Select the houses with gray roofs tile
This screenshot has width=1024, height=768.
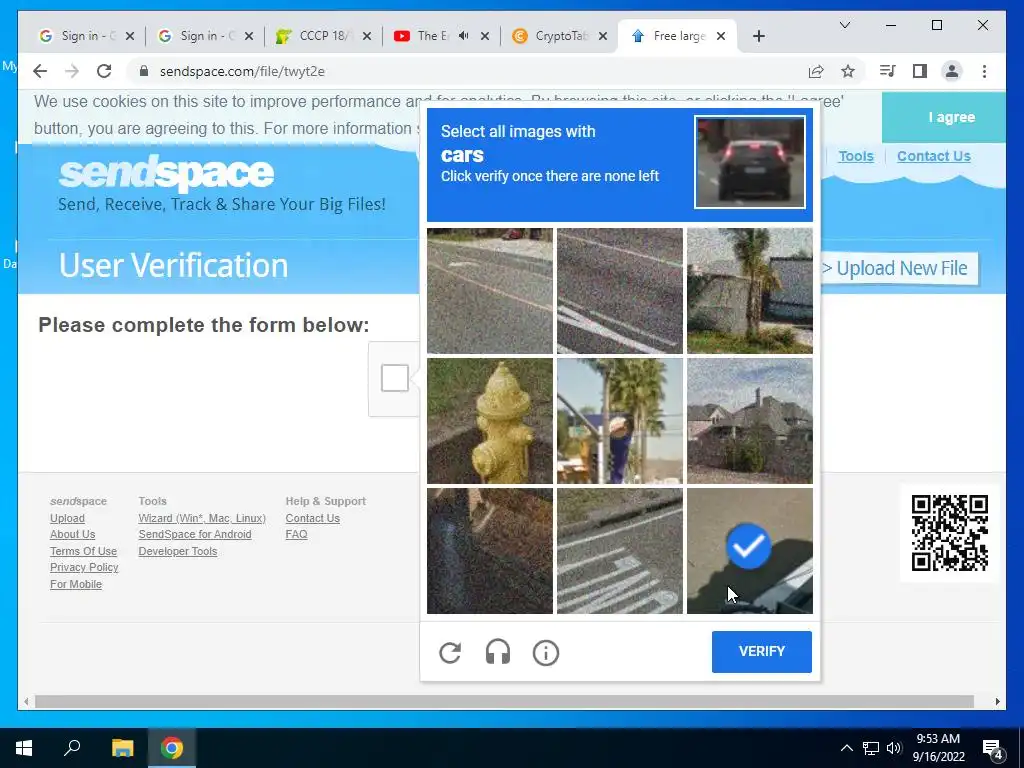pos(750,421)
